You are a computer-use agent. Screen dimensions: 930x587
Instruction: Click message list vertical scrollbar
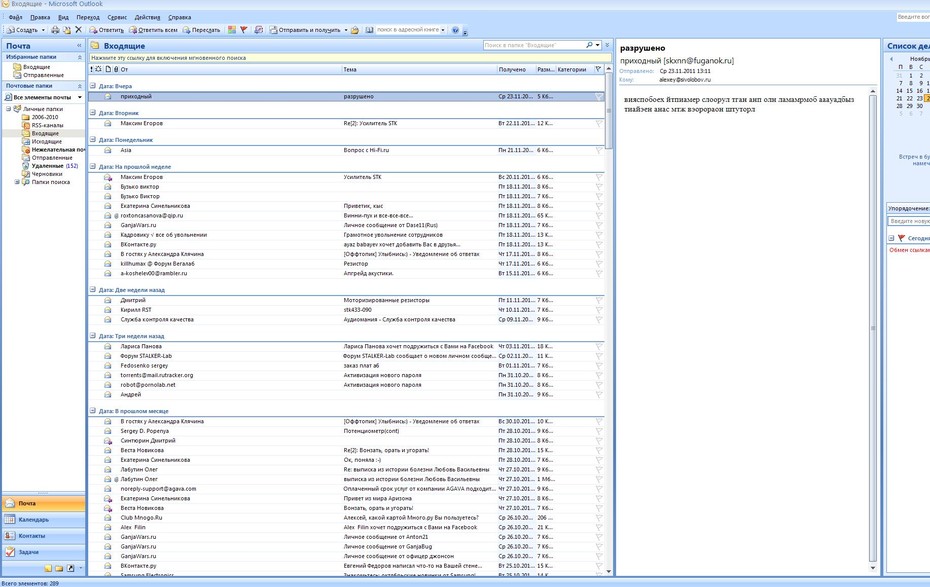tap(609, 113)
